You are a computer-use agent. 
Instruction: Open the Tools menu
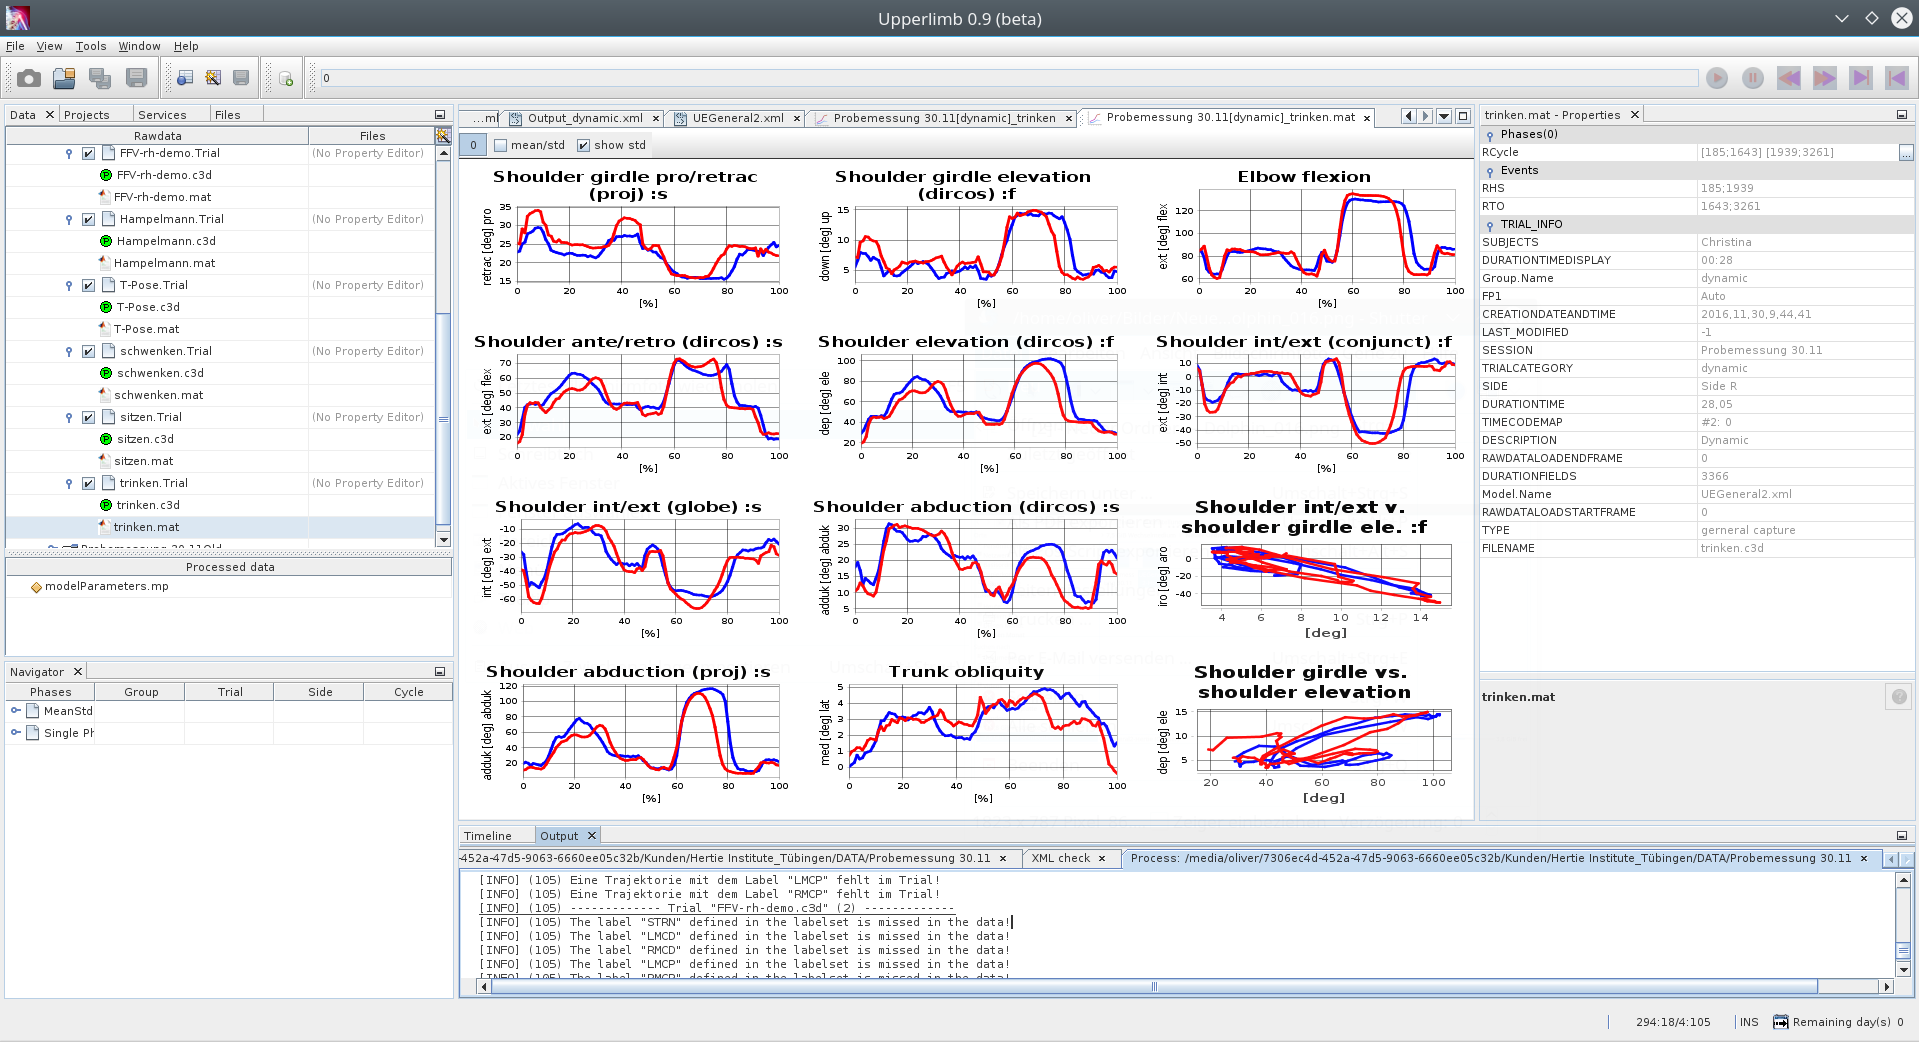(x=90, y=46)
